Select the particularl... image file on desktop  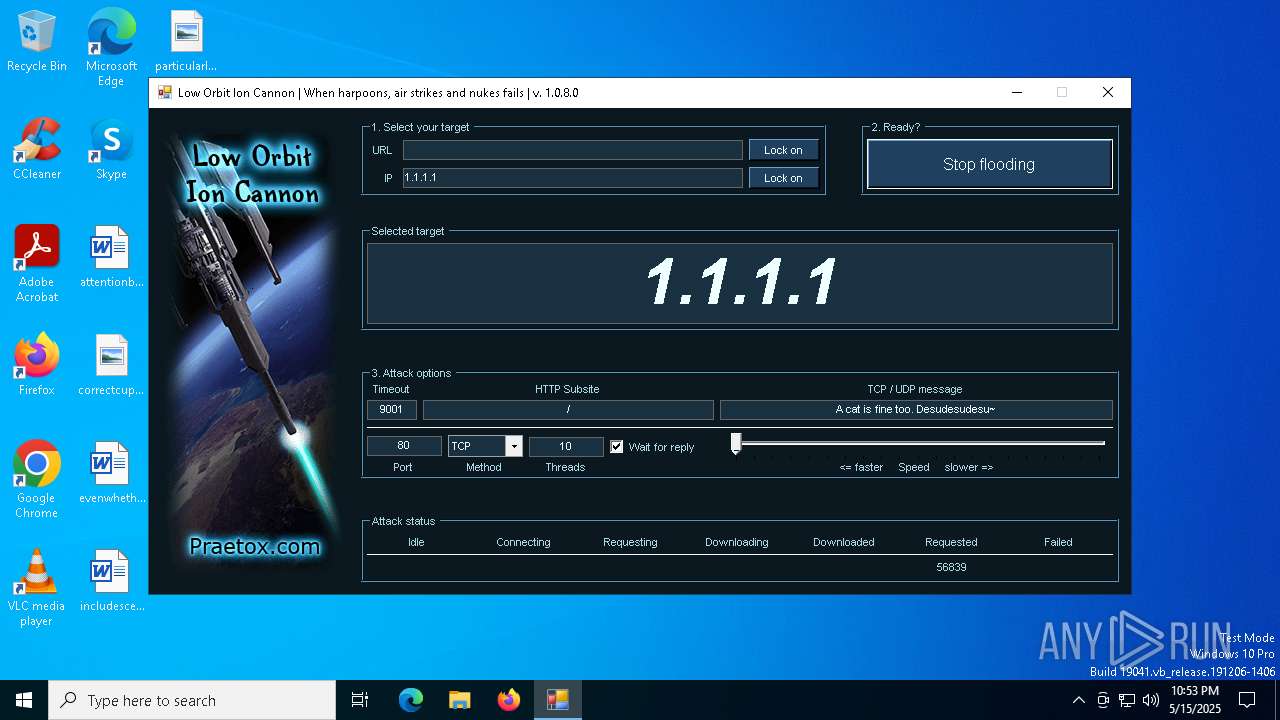coord(186,42)
